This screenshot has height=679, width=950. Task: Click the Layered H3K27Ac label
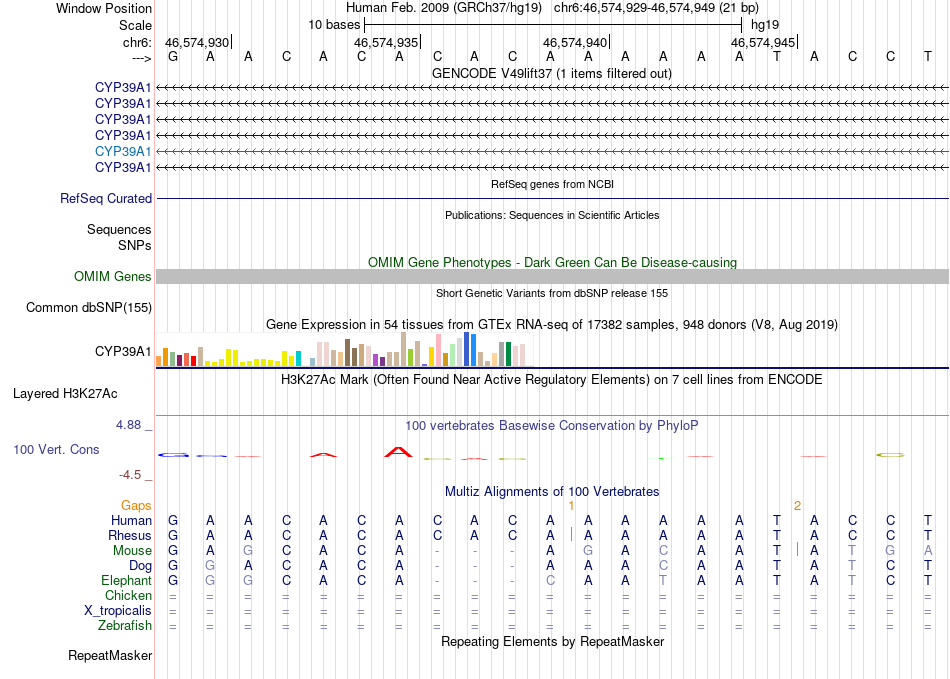[x=65, y=394]
